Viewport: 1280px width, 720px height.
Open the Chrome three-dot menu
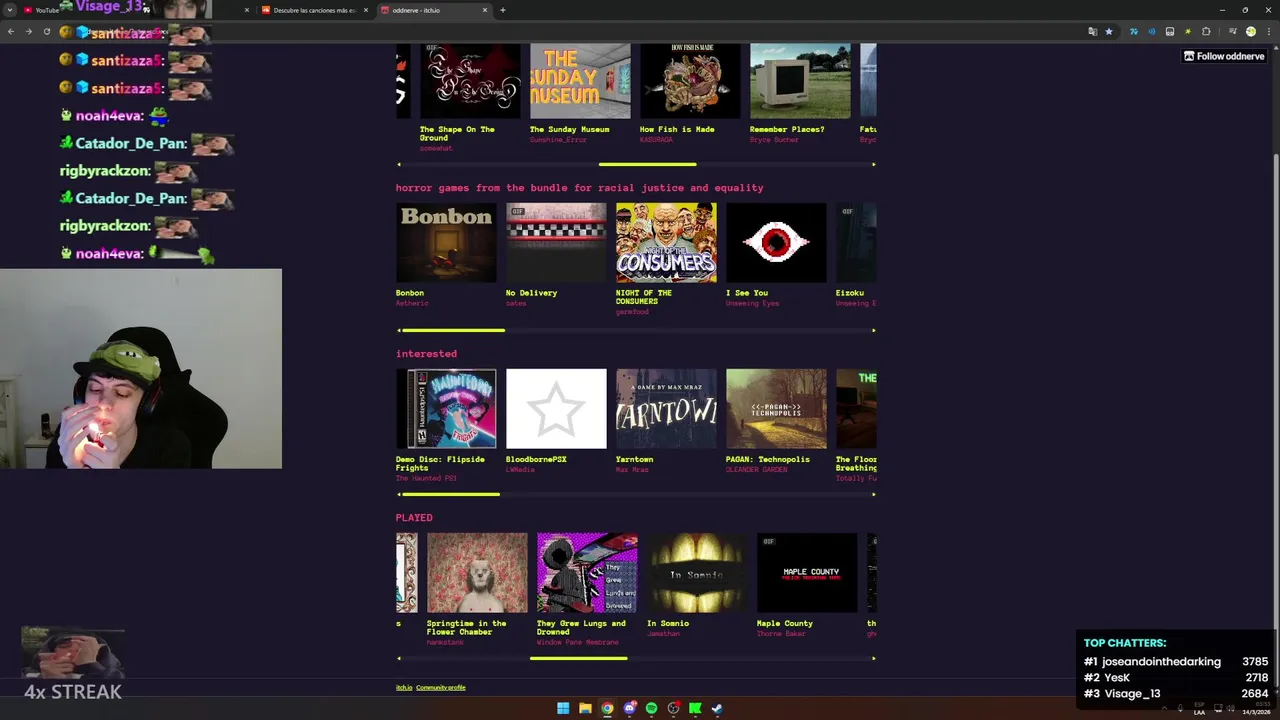pos(1268,32)
